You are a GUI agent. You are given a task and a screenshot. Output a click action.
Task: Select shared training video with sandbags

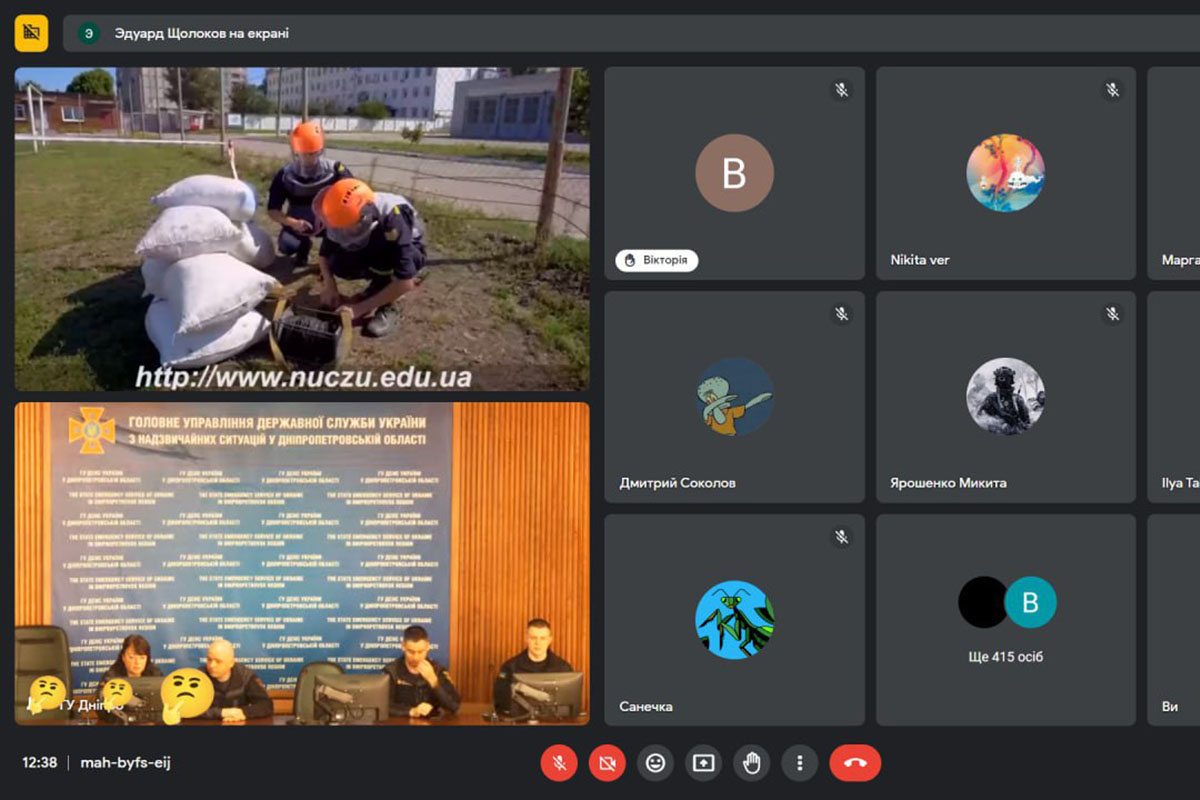(302, 229)
